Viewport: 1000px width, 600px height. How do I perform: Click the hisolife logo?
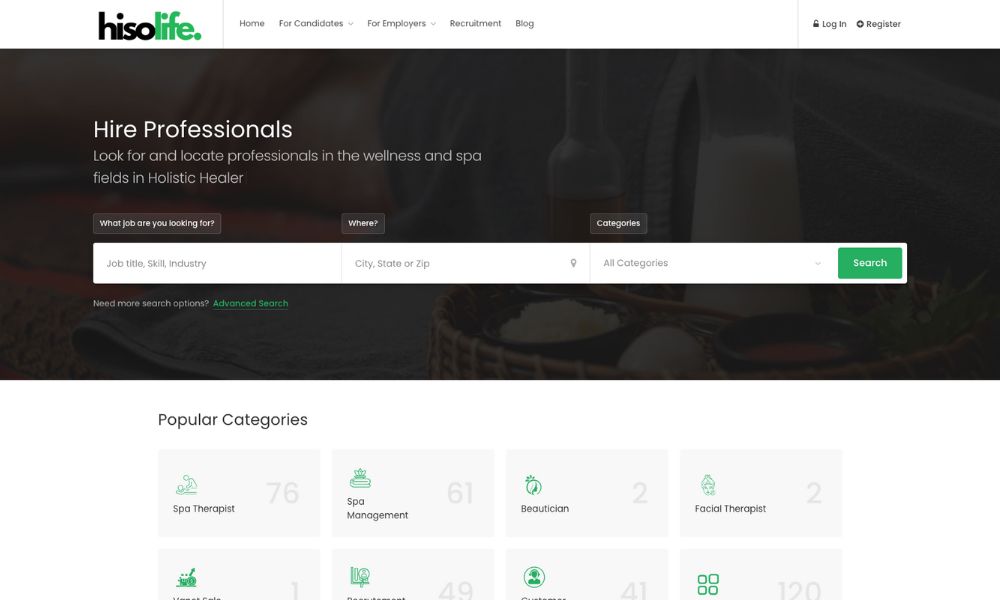click(x=150, y=26)
